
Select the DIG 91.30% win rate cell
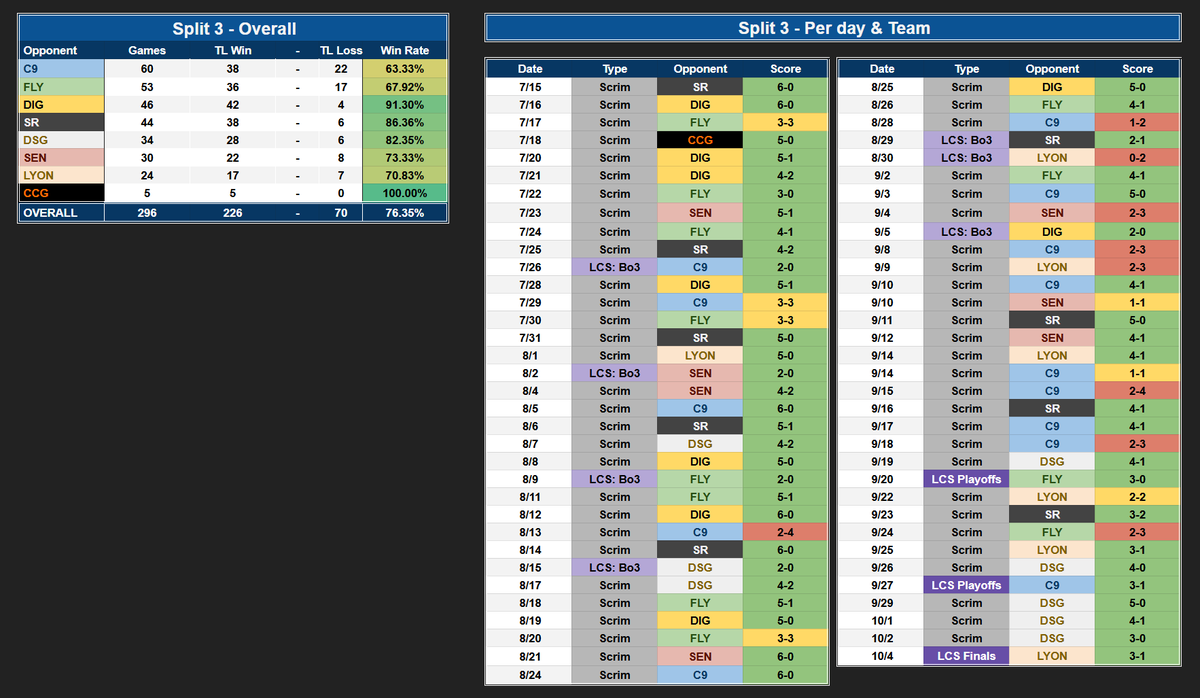point(405,104)
